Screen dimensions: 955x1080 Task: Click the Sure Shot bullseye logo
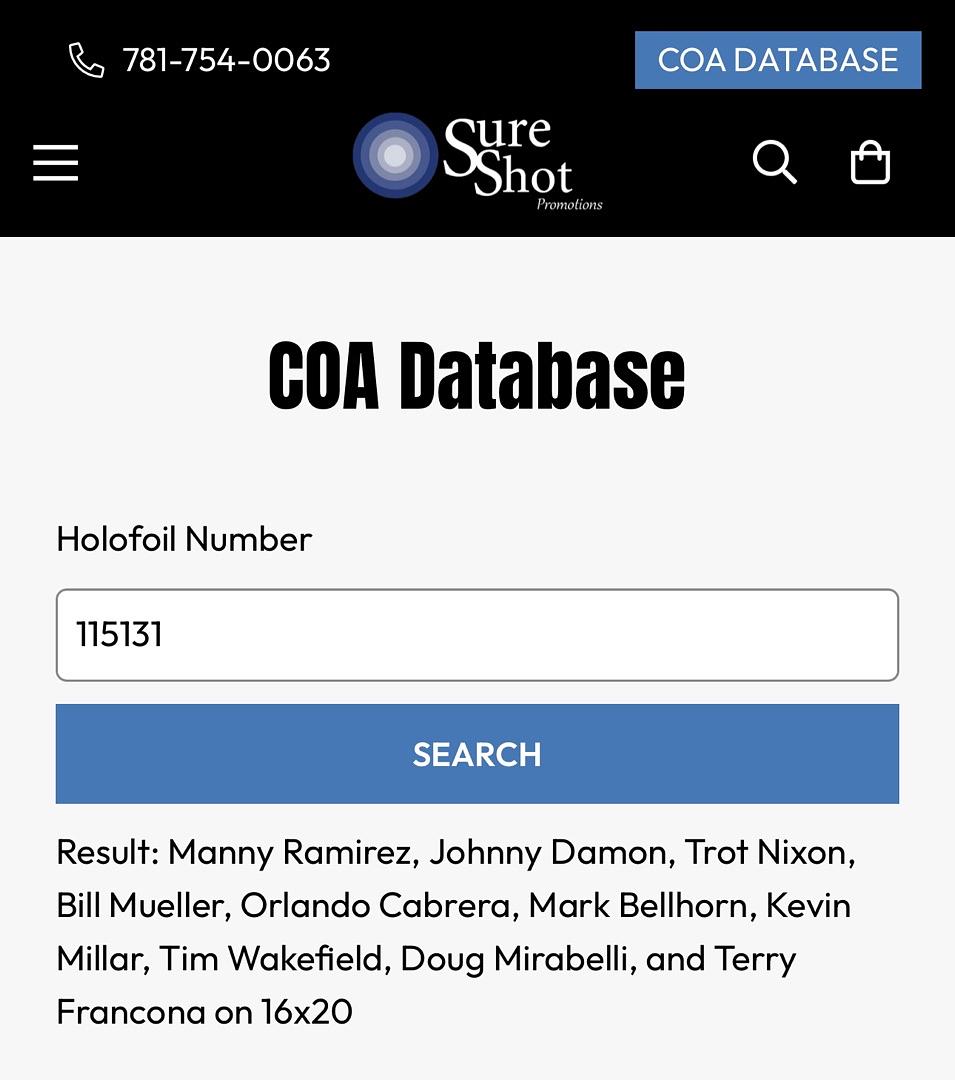coord(395,156)
